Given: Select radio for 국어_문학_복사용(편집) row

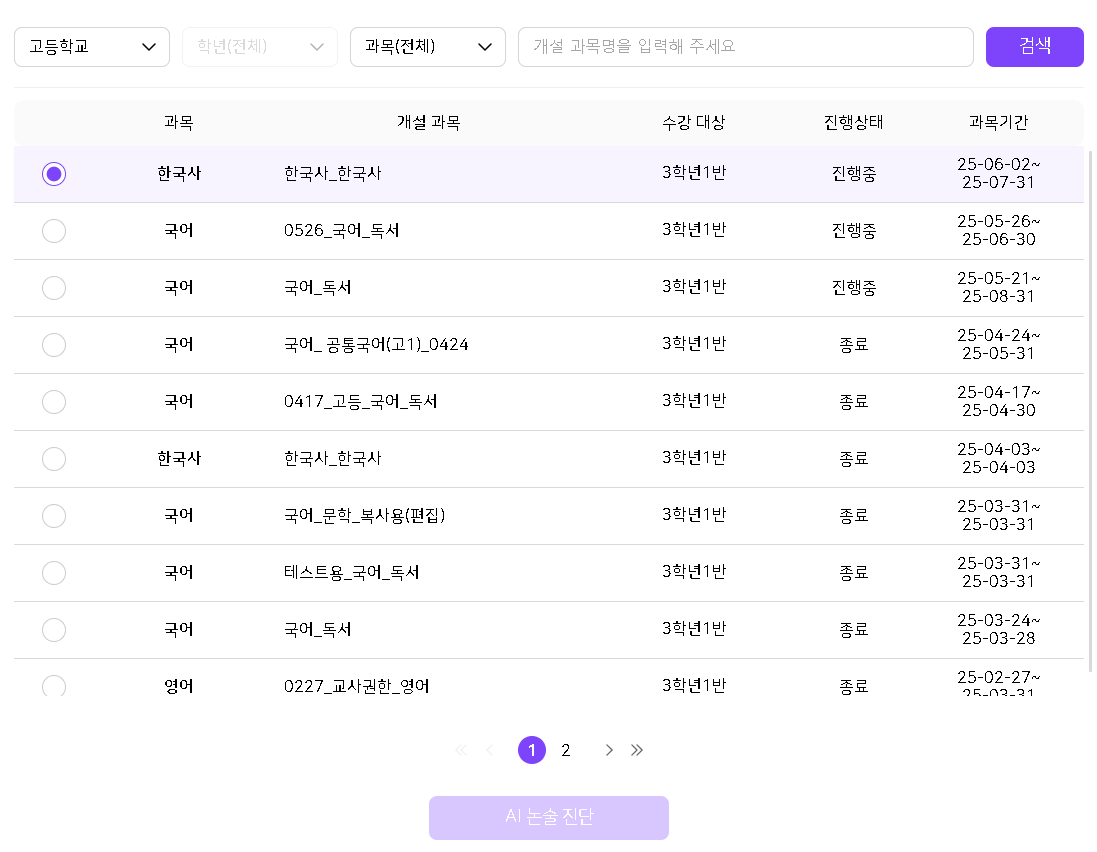Looking at the screenshot, I should coord(54,516).
